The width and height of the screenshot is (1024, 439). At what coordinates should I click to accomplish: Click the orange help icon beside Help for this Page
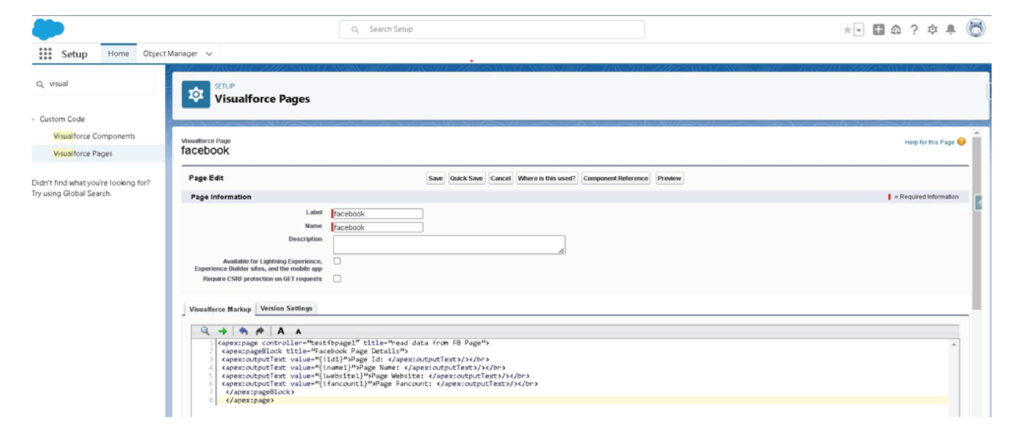point(961,142)
